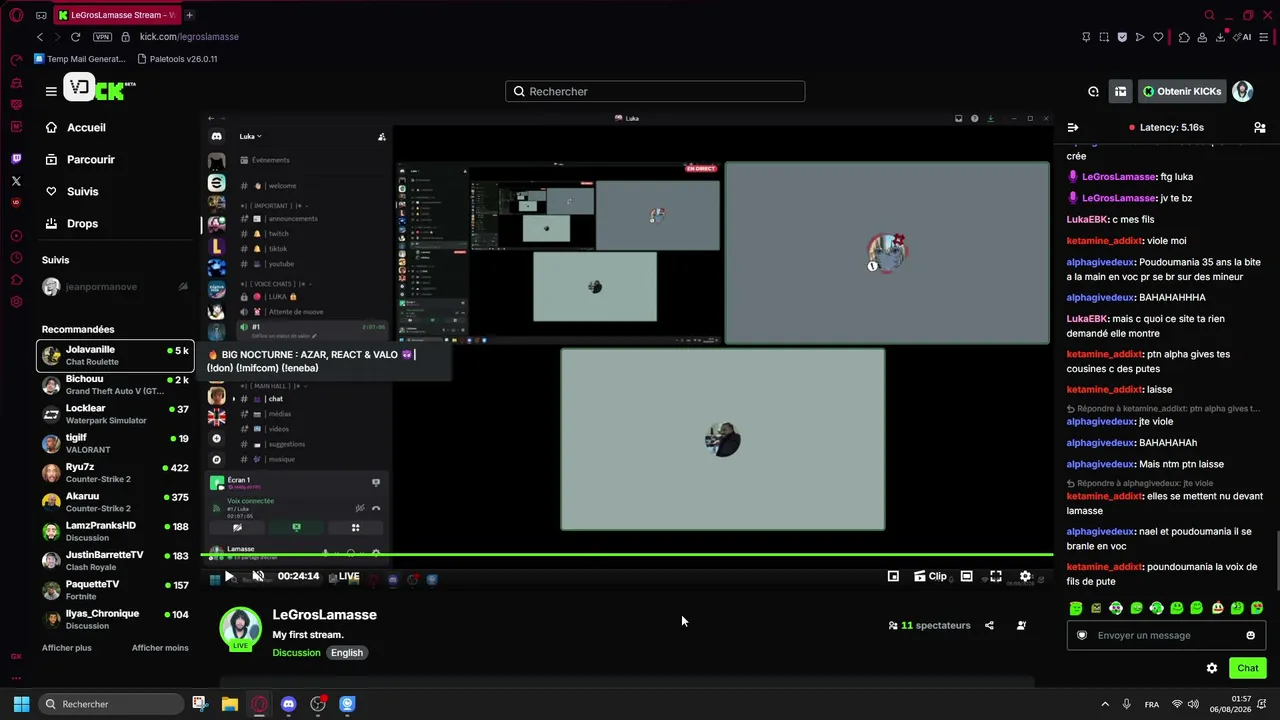Open Opera AI assistant button
Screen dimensions: 1280x720
pyautogui.click(x=1244, y=37)
